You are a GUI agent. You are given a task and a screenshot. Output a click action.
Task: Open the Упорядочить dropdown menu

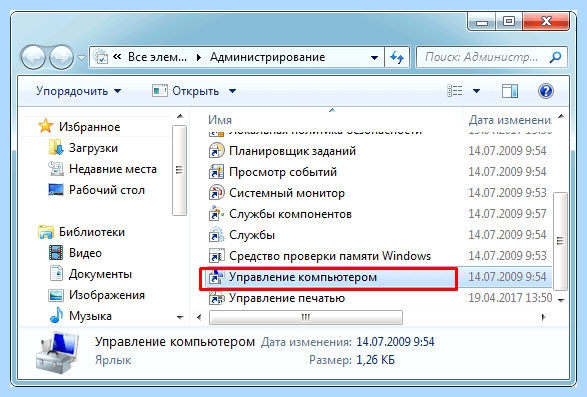click(78, 91)
